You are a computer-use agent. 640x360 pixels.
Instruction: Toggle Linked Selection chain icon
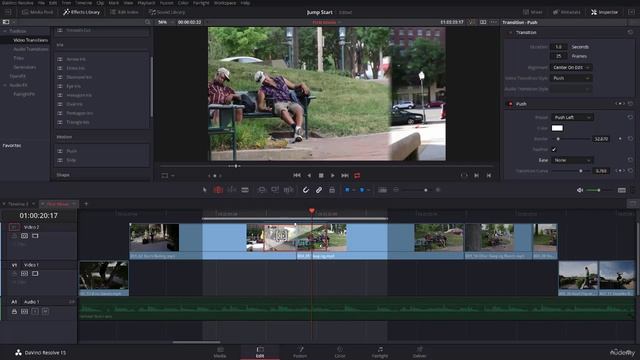point(319,190)
